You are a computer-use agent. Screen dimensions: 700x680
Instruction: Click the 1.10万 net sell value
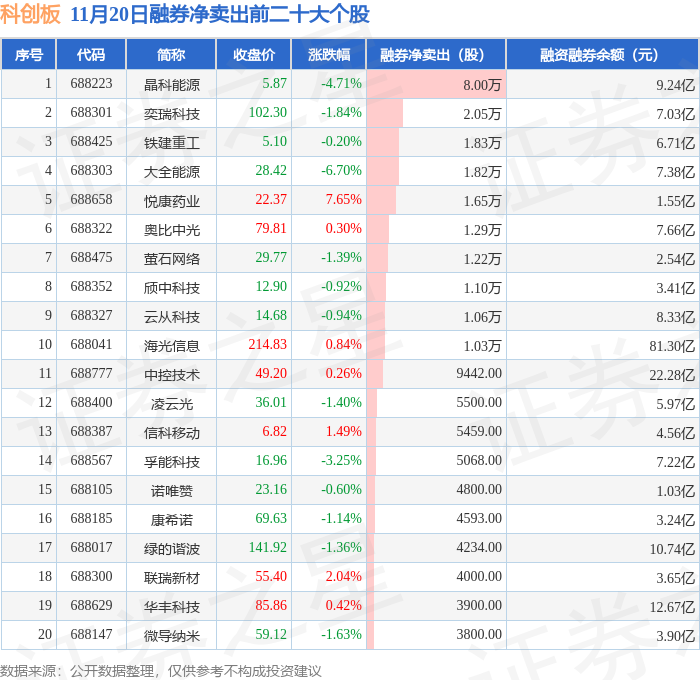coord(482,288)
